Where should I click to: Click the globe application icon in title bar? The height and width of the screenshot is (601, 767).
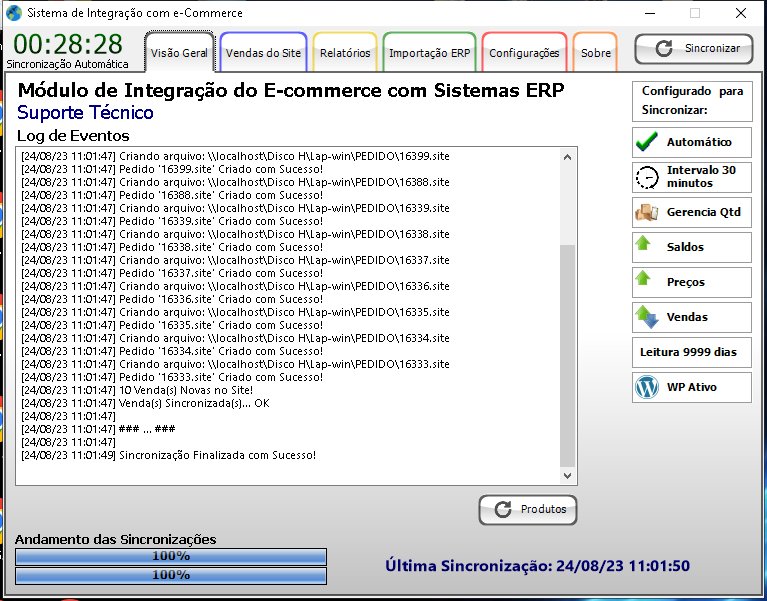[13, 13]
